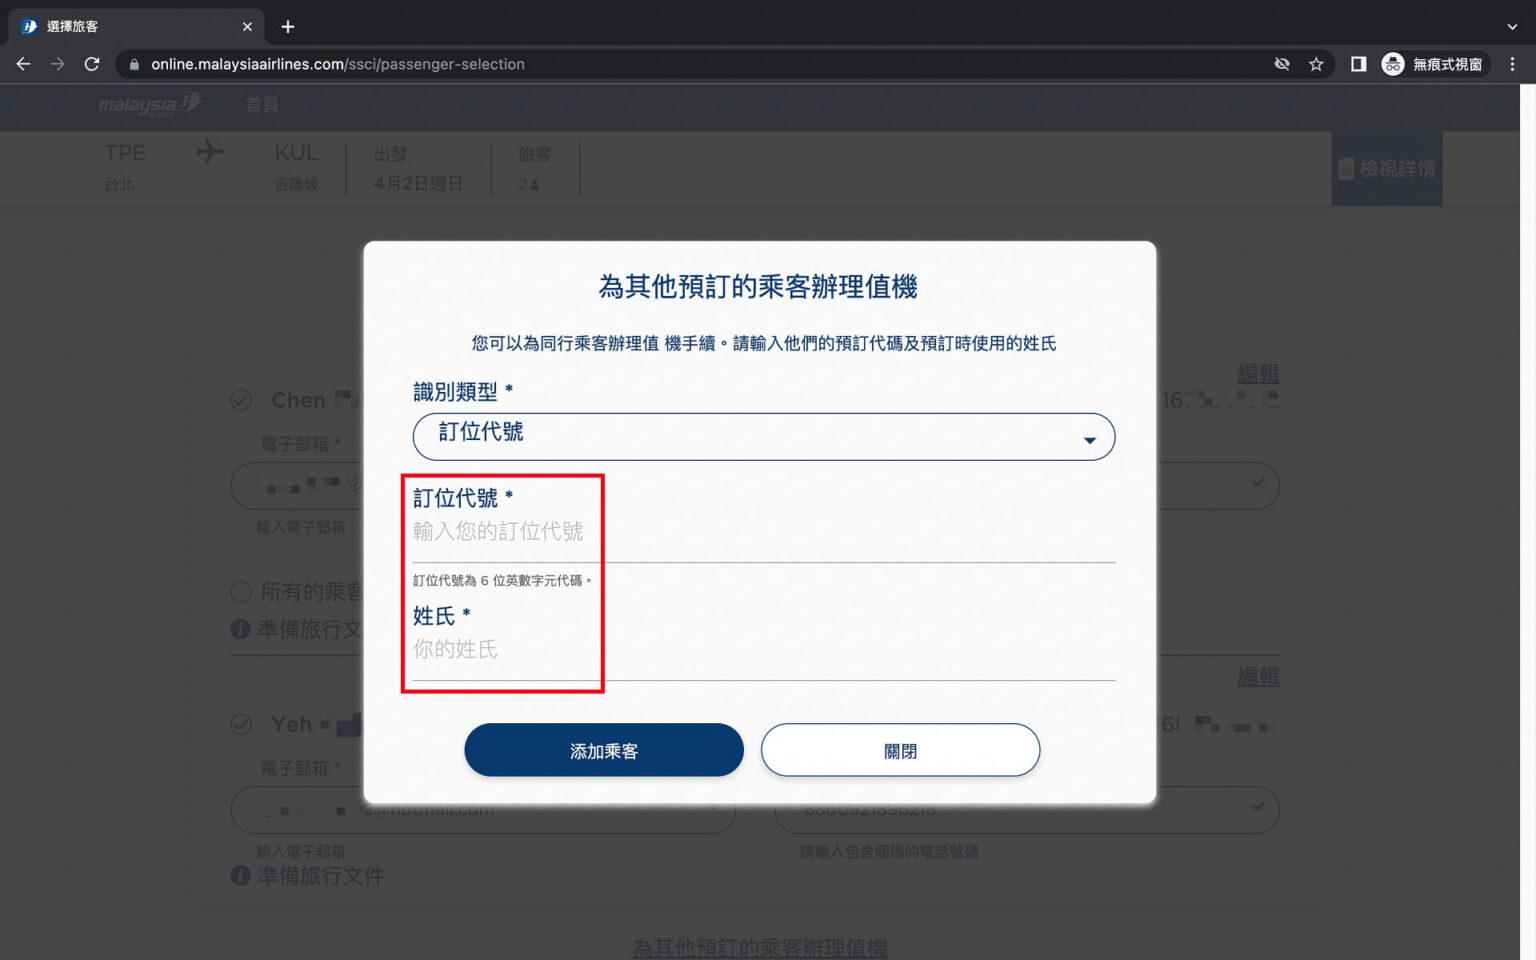1536x960 pixels.
Task: Toggle the checkmark circle next to Chen
Action: (x=240, y=400)
